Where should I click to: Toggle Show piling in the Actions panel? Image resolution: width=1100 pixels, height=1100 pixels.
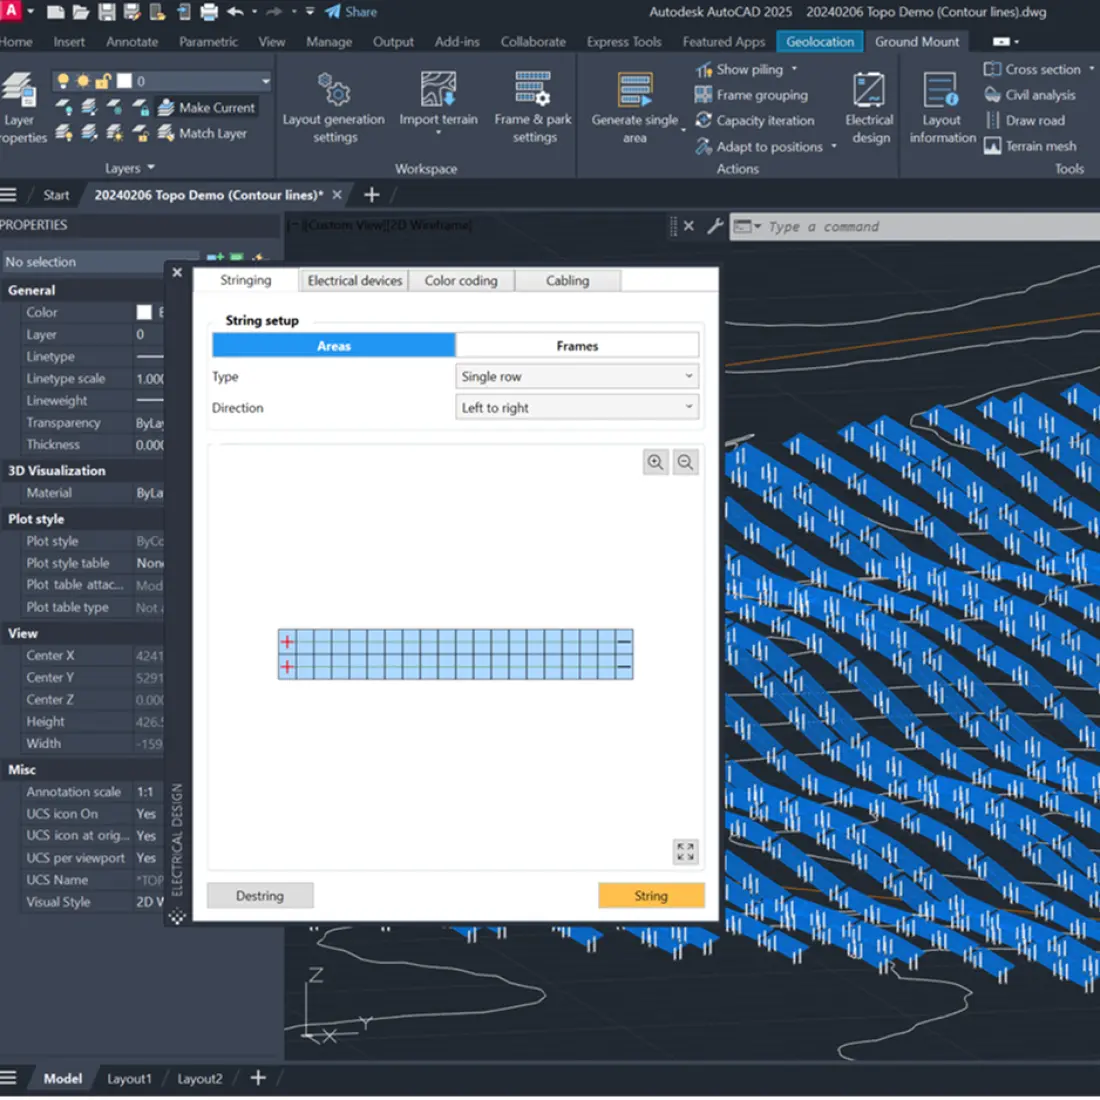748,69
